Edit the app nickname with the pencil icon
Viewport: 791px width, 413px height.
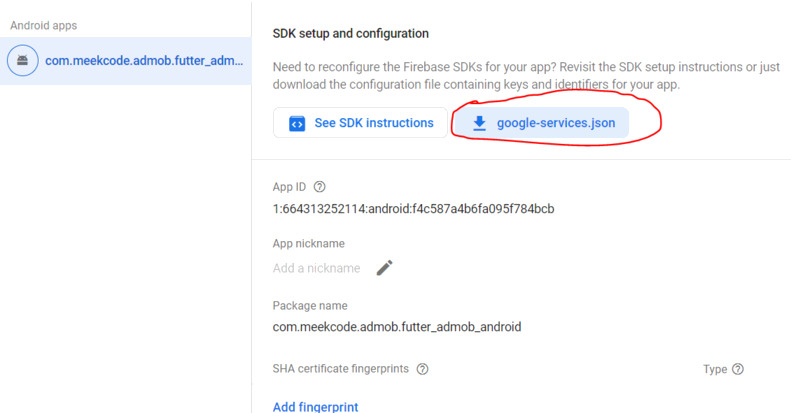[x=384, y=268]
